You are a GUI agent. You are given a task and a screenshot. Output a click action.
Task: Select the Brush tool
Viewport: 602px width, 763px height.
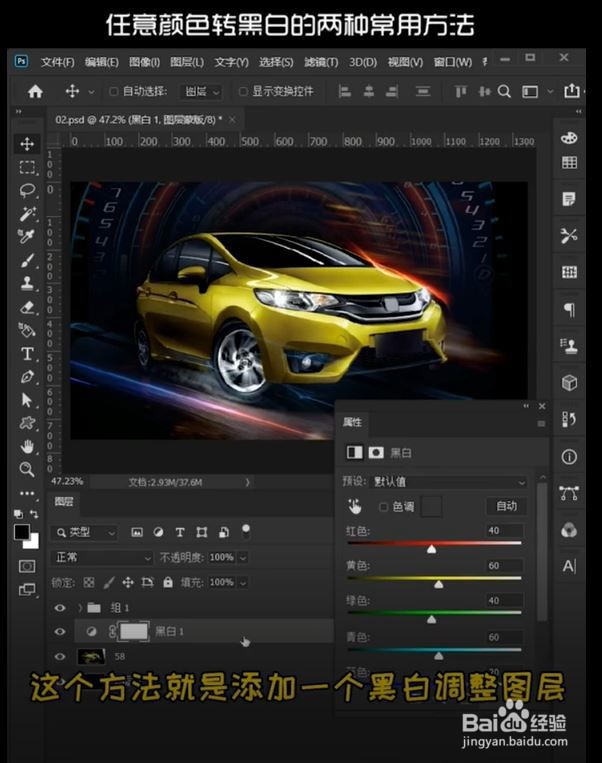(27, 260)
